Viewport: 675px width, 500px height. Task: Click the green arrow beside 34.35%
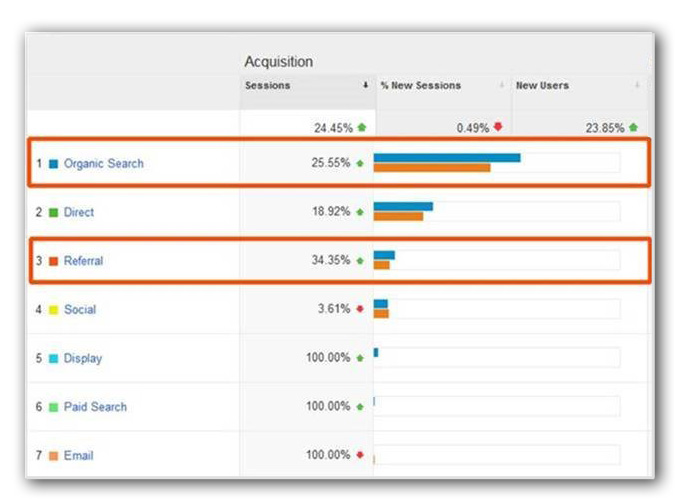coord(360,261)
